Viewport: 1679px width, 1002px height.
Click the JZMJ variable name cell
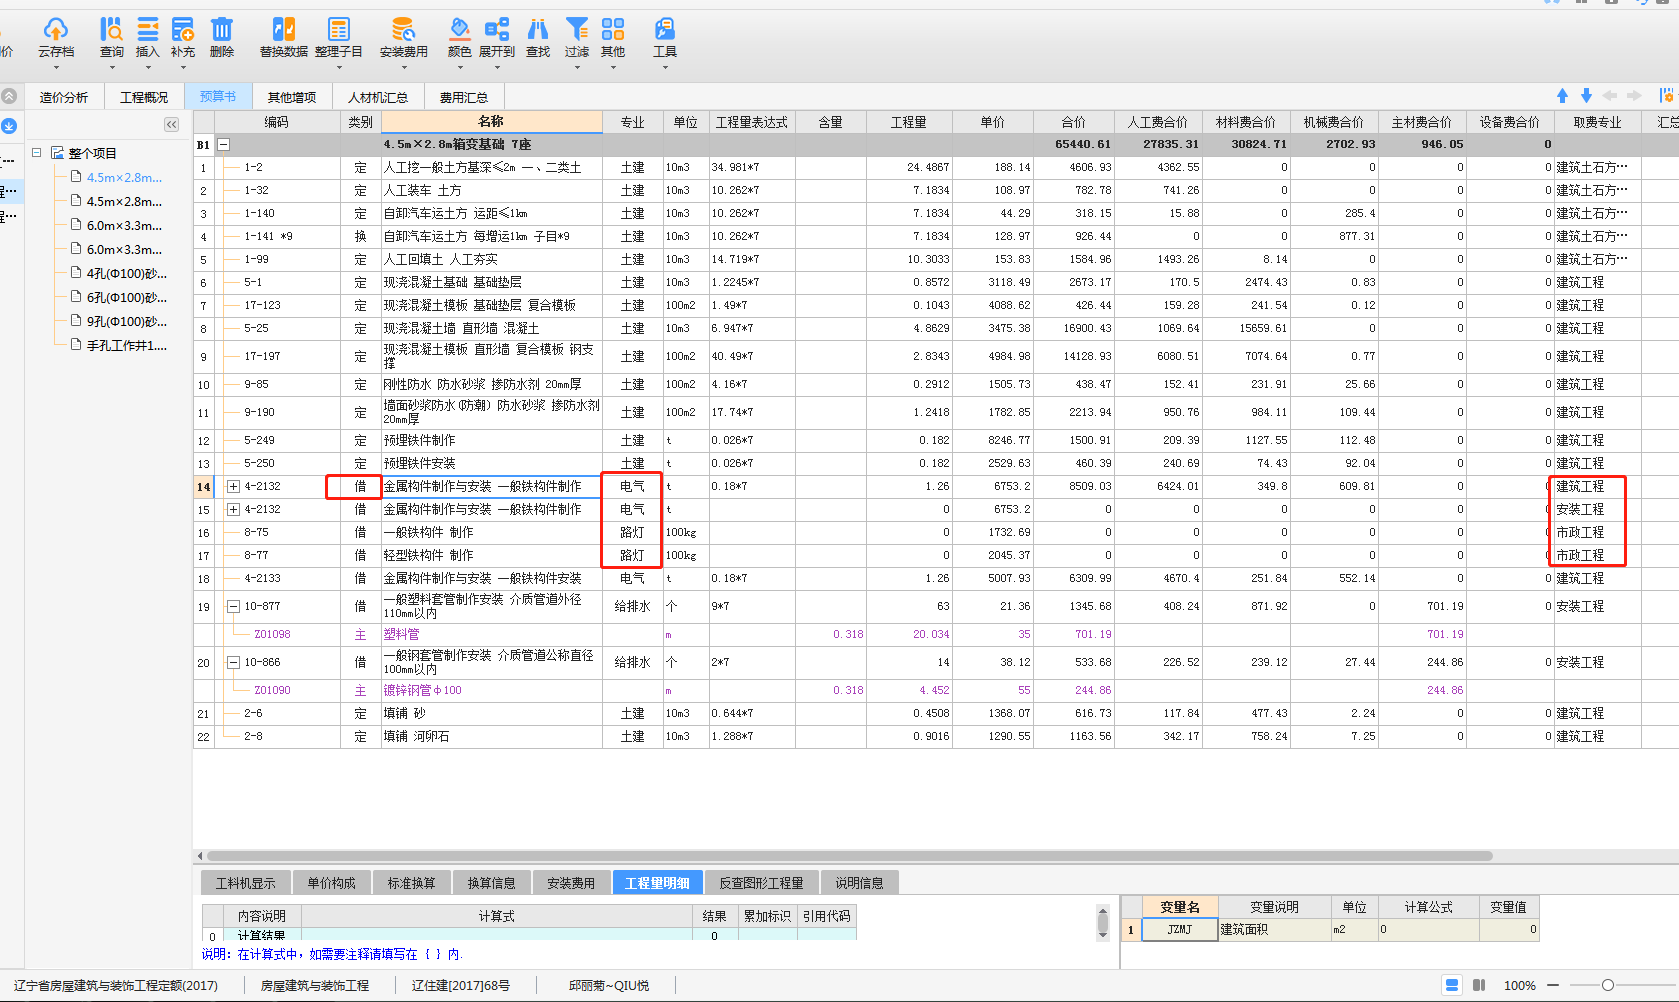tap(1180, 929)
